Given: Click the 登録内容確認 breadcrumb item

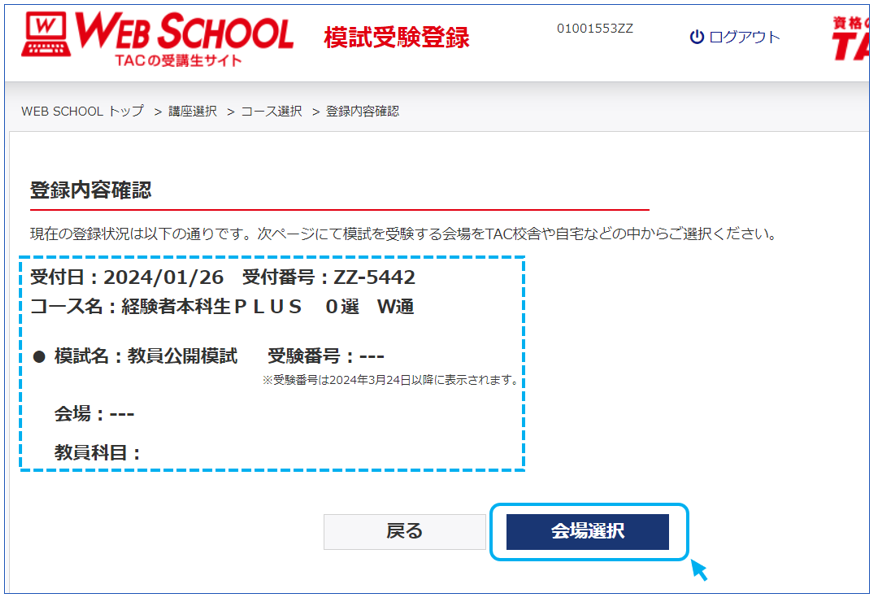Looking at the screenshot, I should [x=362, y=111].
